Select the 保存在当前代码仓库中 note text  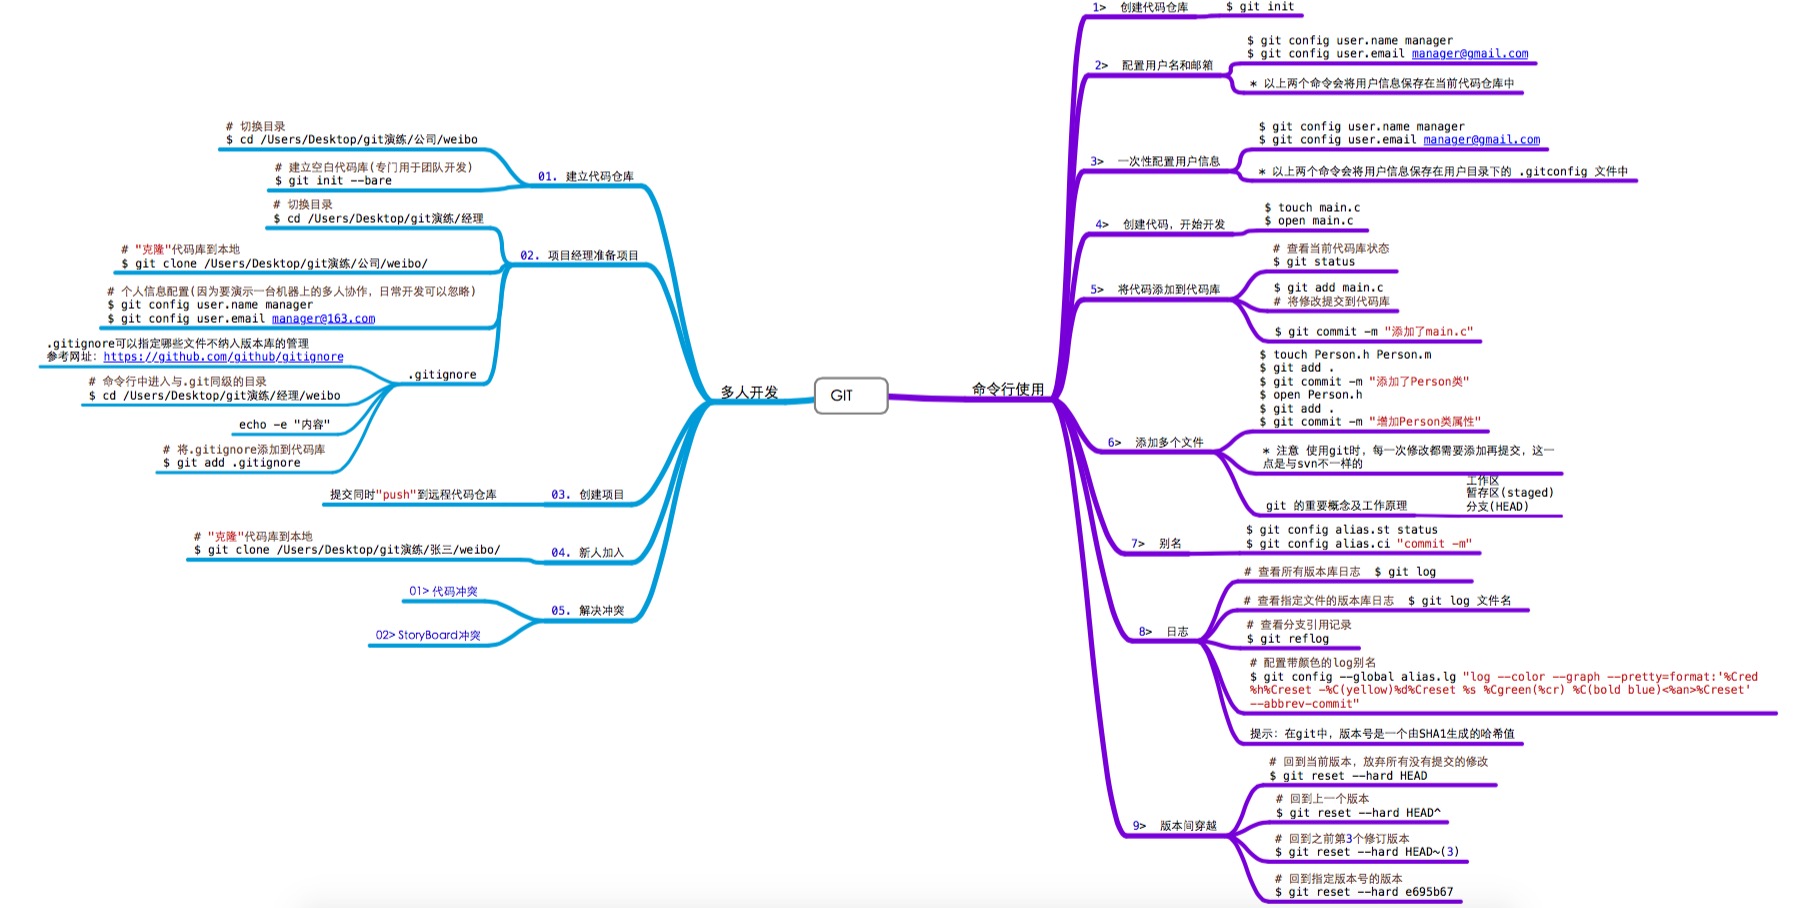coord(1382,83)
